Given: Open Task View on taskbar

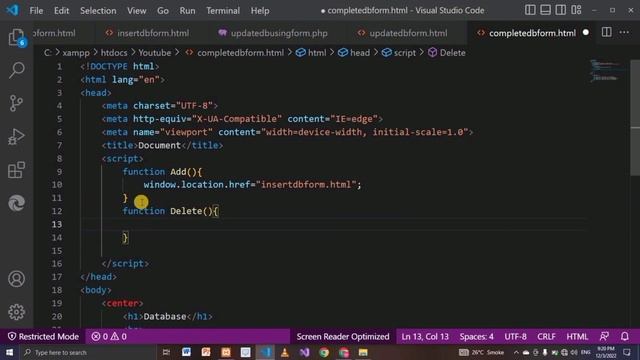Looking at the screenshot, I should pos(166,352).
